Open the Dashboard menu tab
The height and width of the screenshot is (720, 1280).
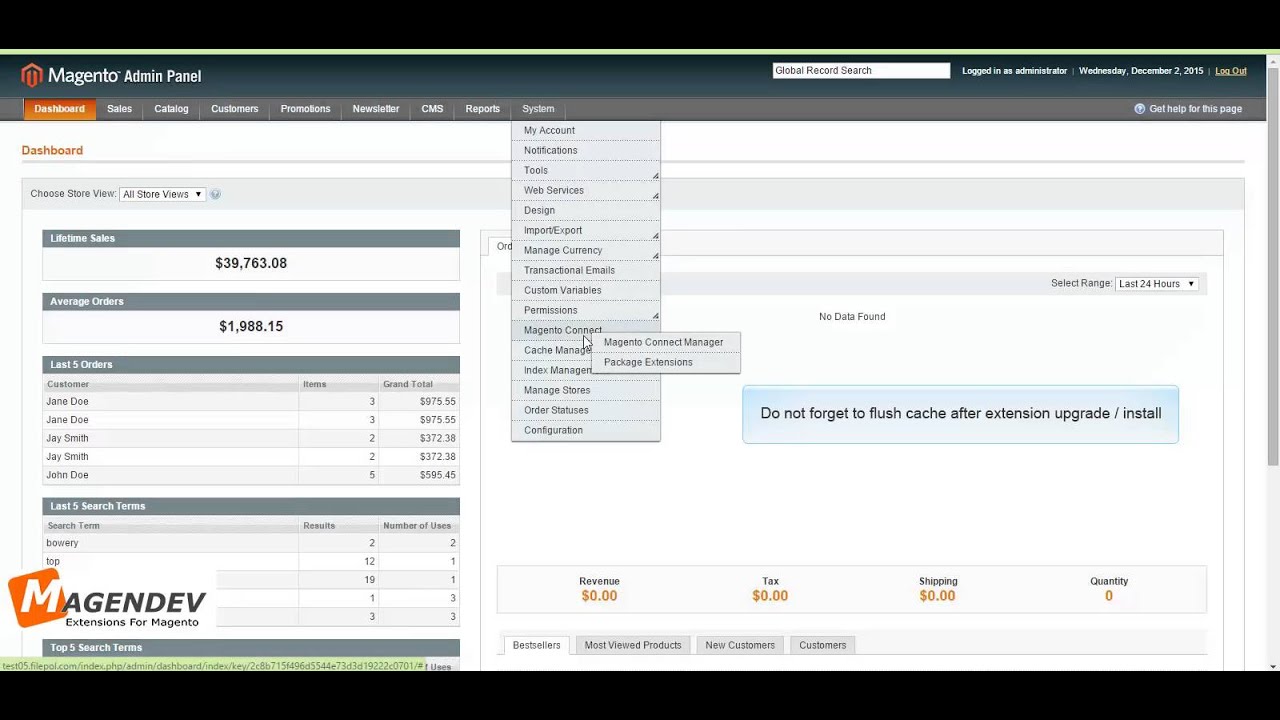(x=59, y=109)
